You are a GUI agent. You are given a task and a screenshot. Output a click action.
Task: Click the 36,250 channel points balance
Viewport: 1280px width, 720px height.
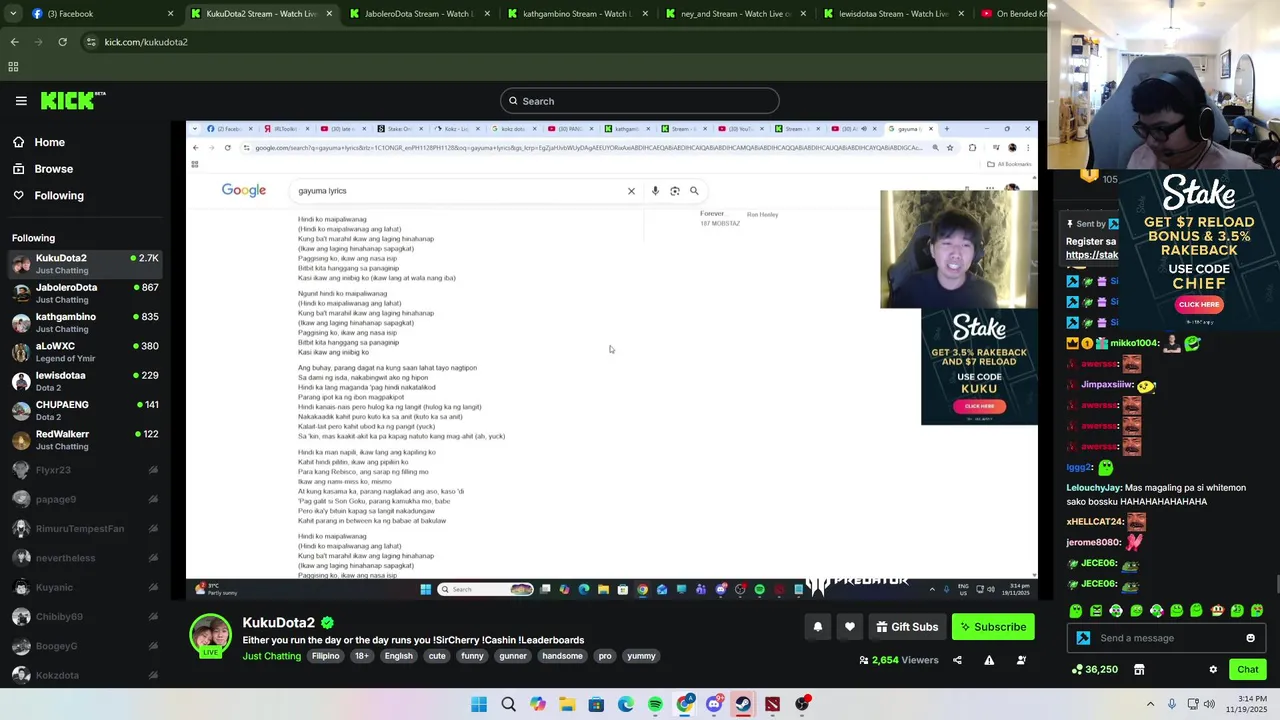[x=1095, y=670]
